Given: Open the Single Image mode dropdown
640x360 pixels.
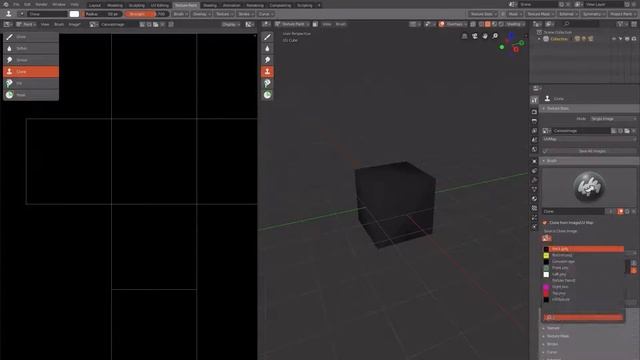Looking at the screenshot, I should [613, 119].
